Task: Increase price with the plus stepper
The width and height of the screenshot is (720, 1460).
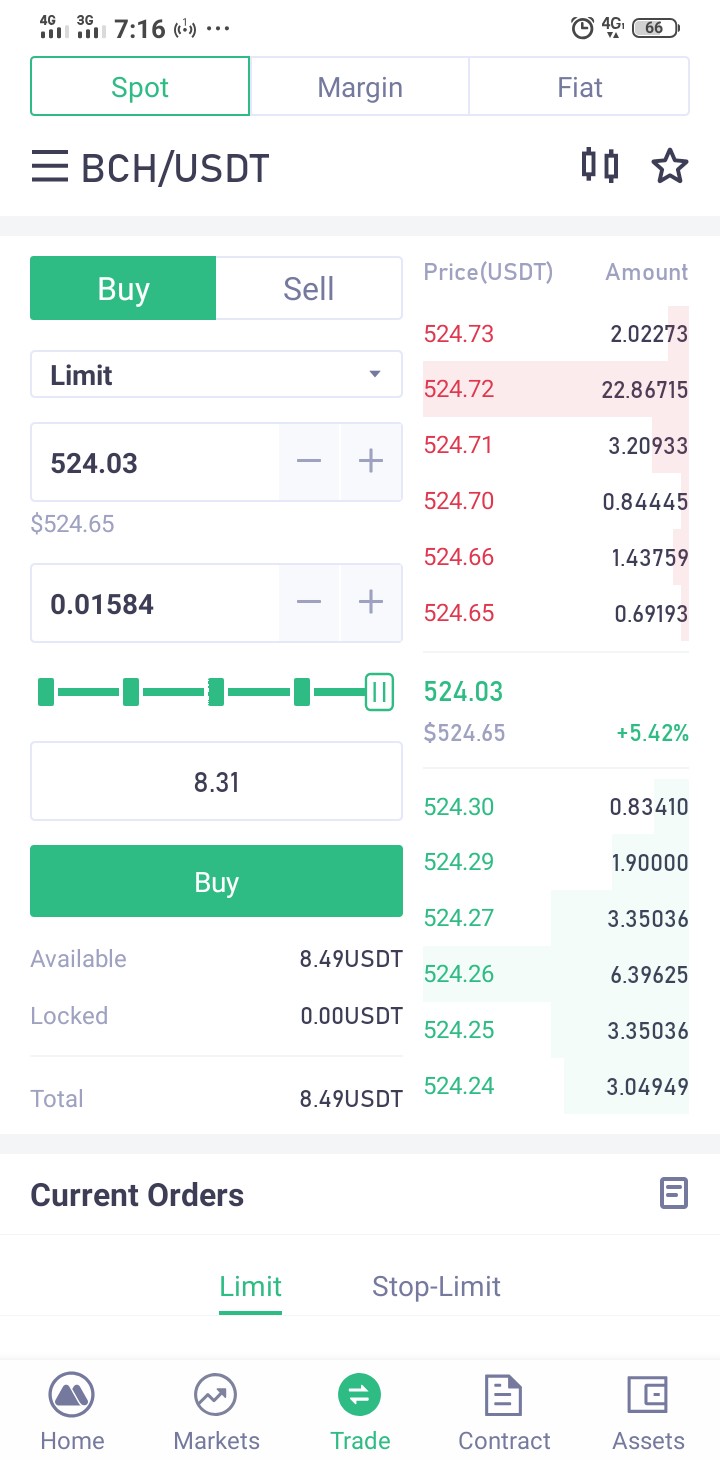Action: tap(371, 461)
